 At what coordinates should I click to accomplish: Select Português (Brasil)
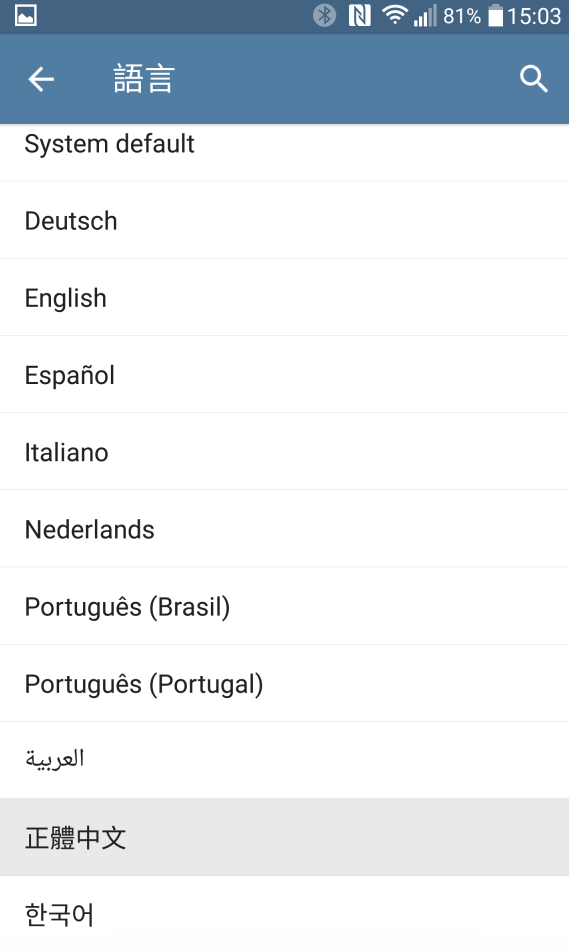284,606
